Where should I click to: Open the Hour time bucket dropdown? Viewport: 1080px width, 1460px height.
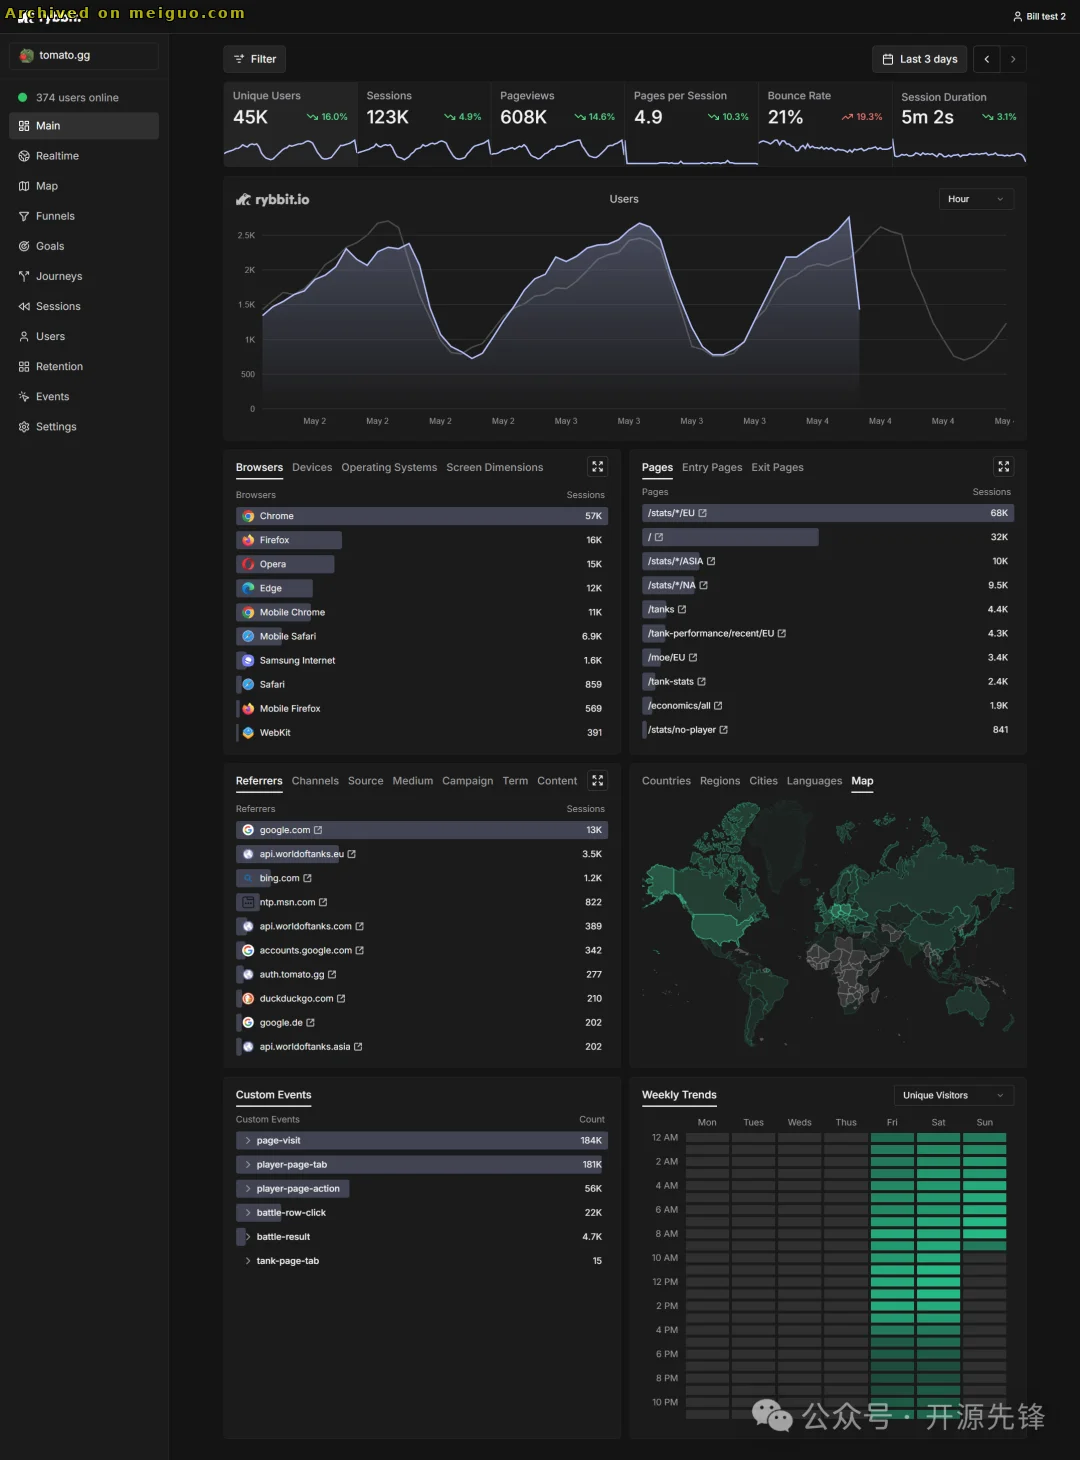coord(975,199)
